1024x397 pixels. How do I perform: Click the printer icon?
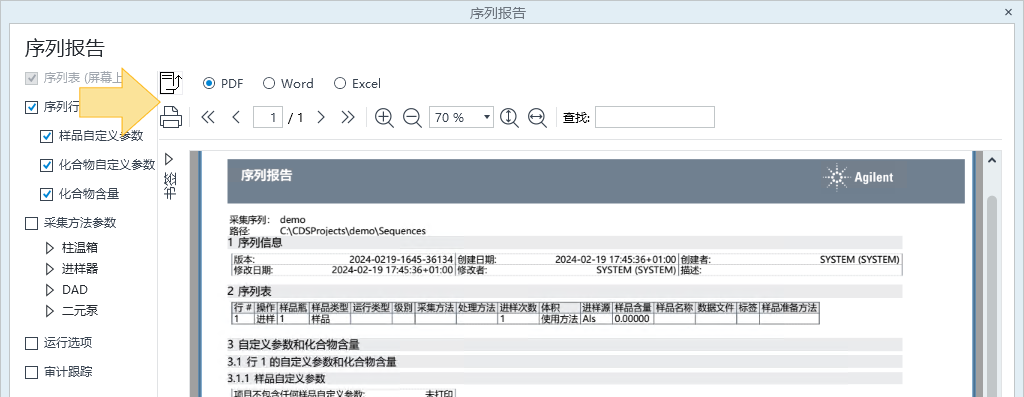[171, 117]
